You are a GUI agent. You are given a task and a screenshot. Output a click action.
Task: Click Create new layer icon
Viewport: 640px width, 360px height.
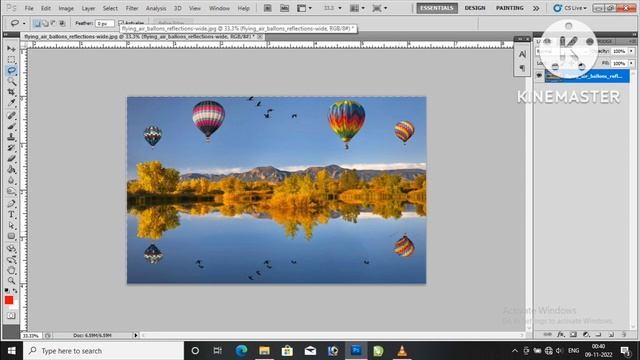[611, 334]
